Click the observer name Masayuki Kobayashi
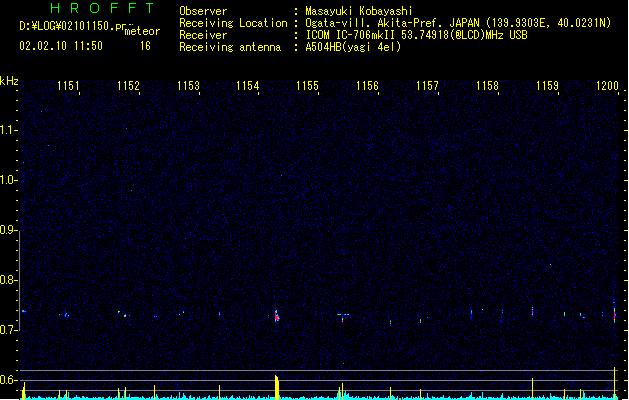Screen dimensions: 629x400 (359, 11)
